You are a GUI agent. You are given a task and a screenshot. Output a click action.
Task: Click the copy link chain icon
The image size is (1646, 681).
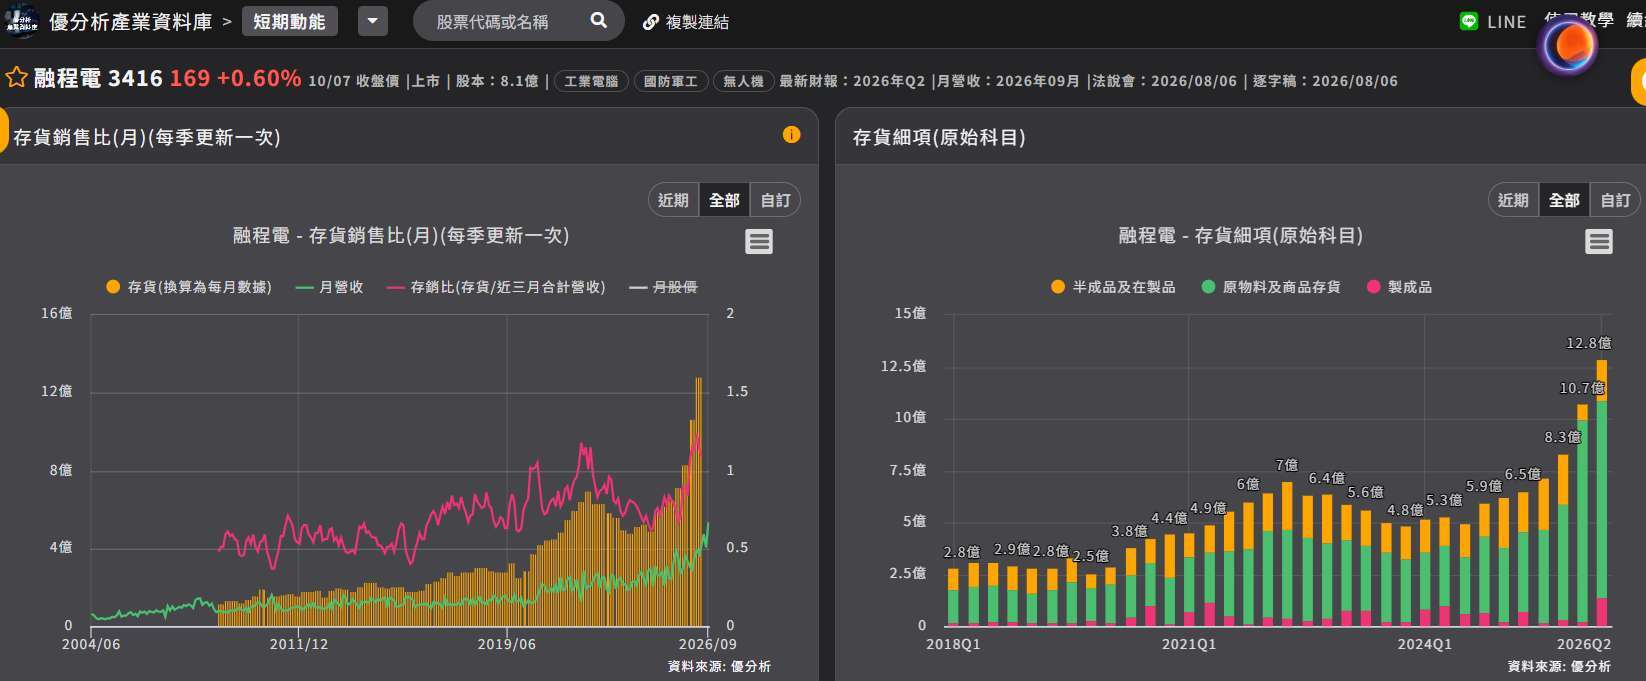(x=650, y=22)
